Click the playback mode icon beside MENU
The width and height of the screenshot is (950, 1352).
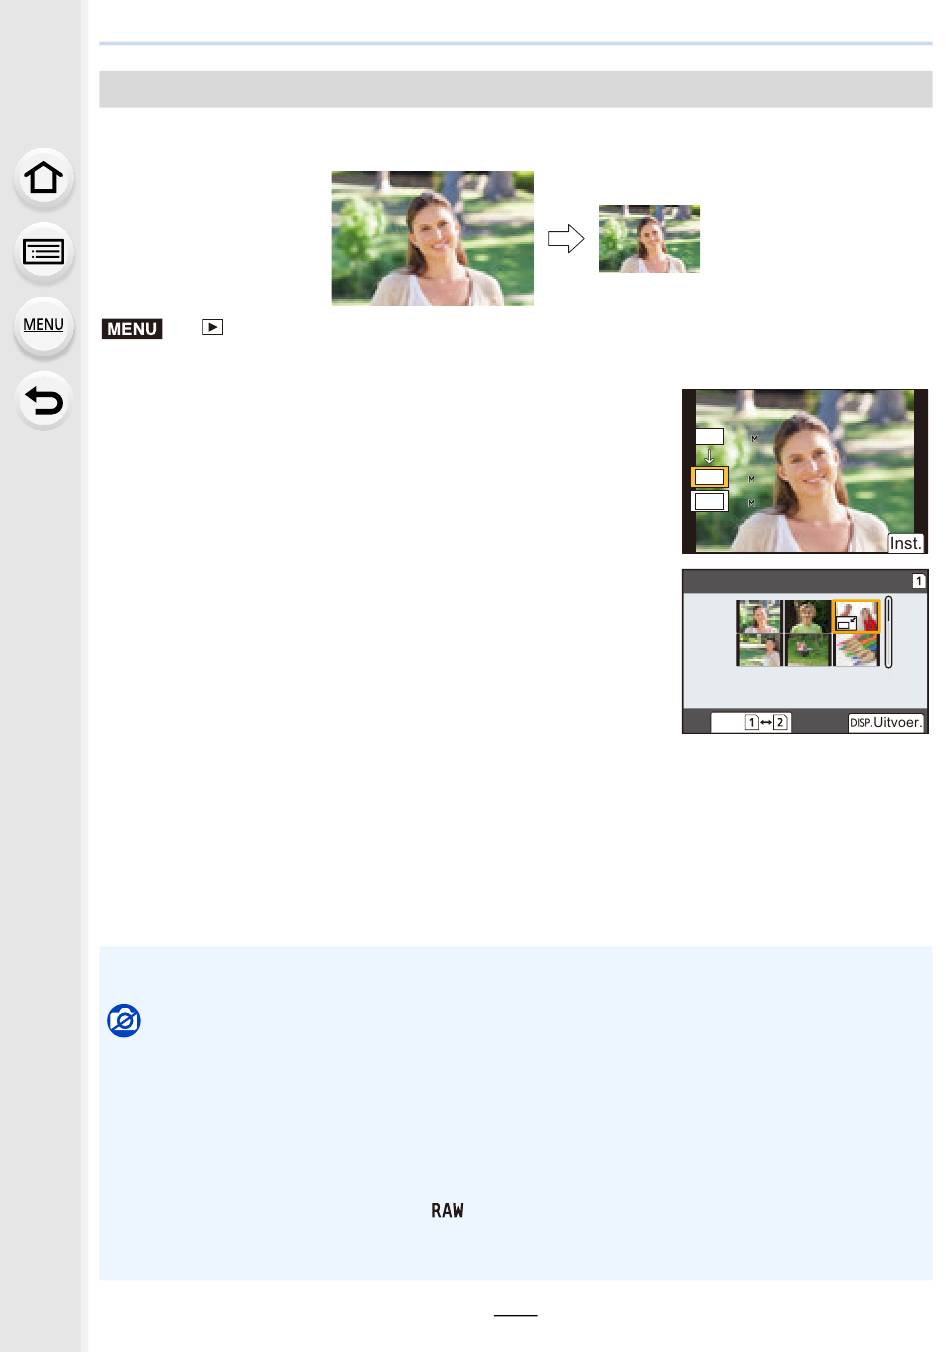coord(212,327)
